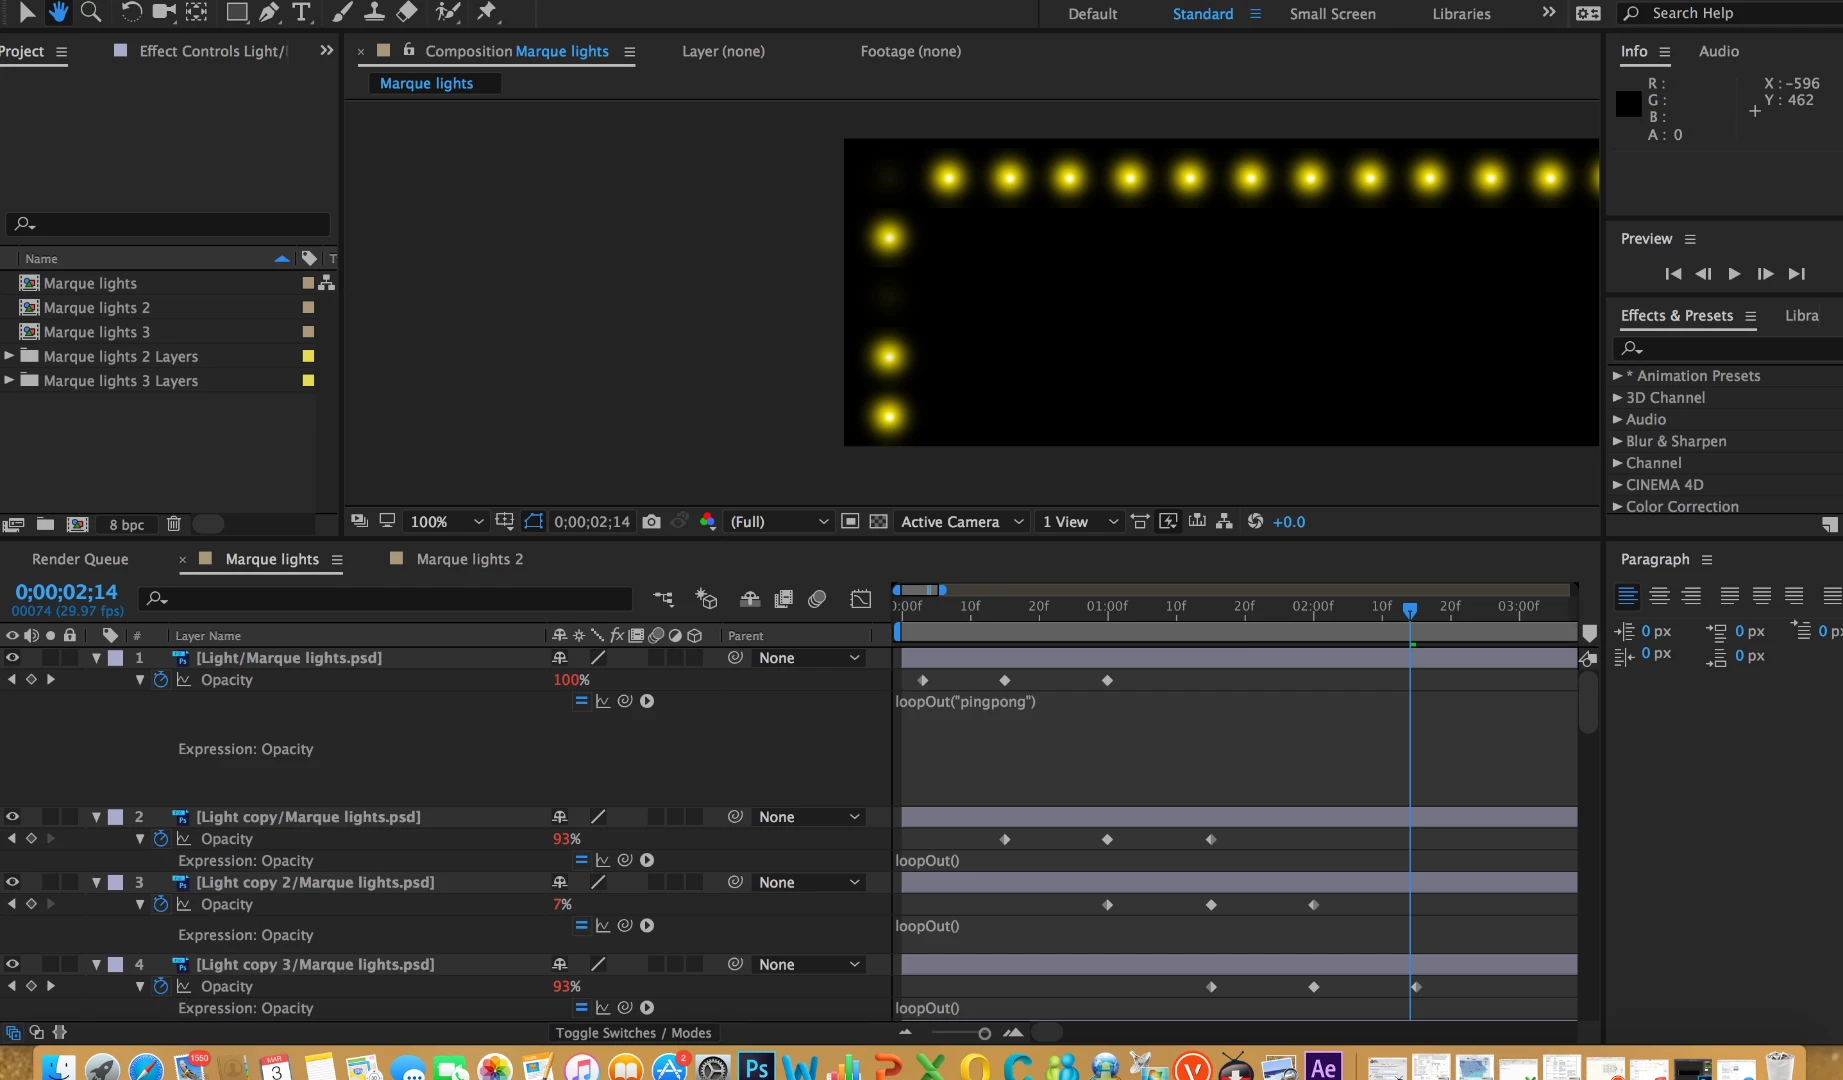Delete selected project item with trash icon
The image size is (1843, 1080).
(173, 524)
